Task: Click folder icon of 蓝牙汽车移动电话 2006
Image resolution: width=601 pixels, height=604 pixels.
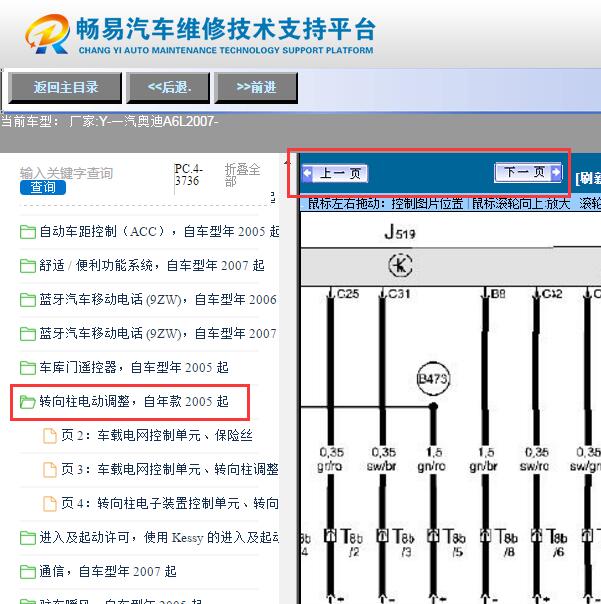Action: tap(28, 300)
